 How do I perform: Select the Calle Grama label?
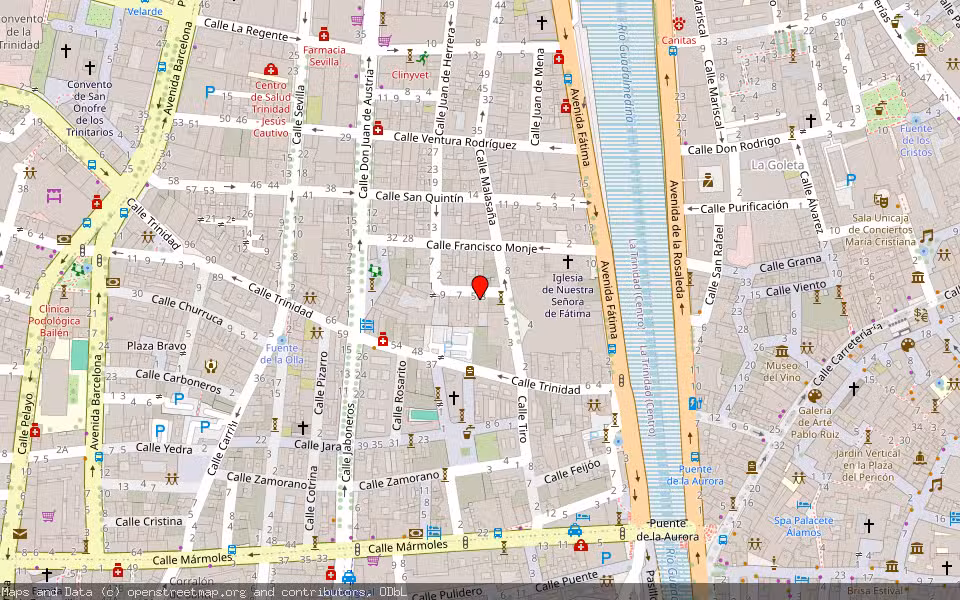pos(790,264)
